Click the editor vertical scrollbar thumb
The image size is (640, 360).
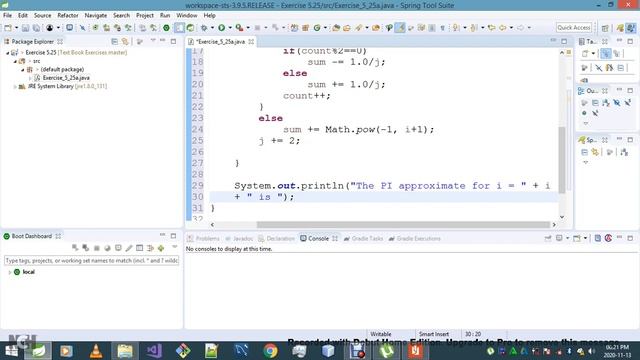[x=562, y=160]
